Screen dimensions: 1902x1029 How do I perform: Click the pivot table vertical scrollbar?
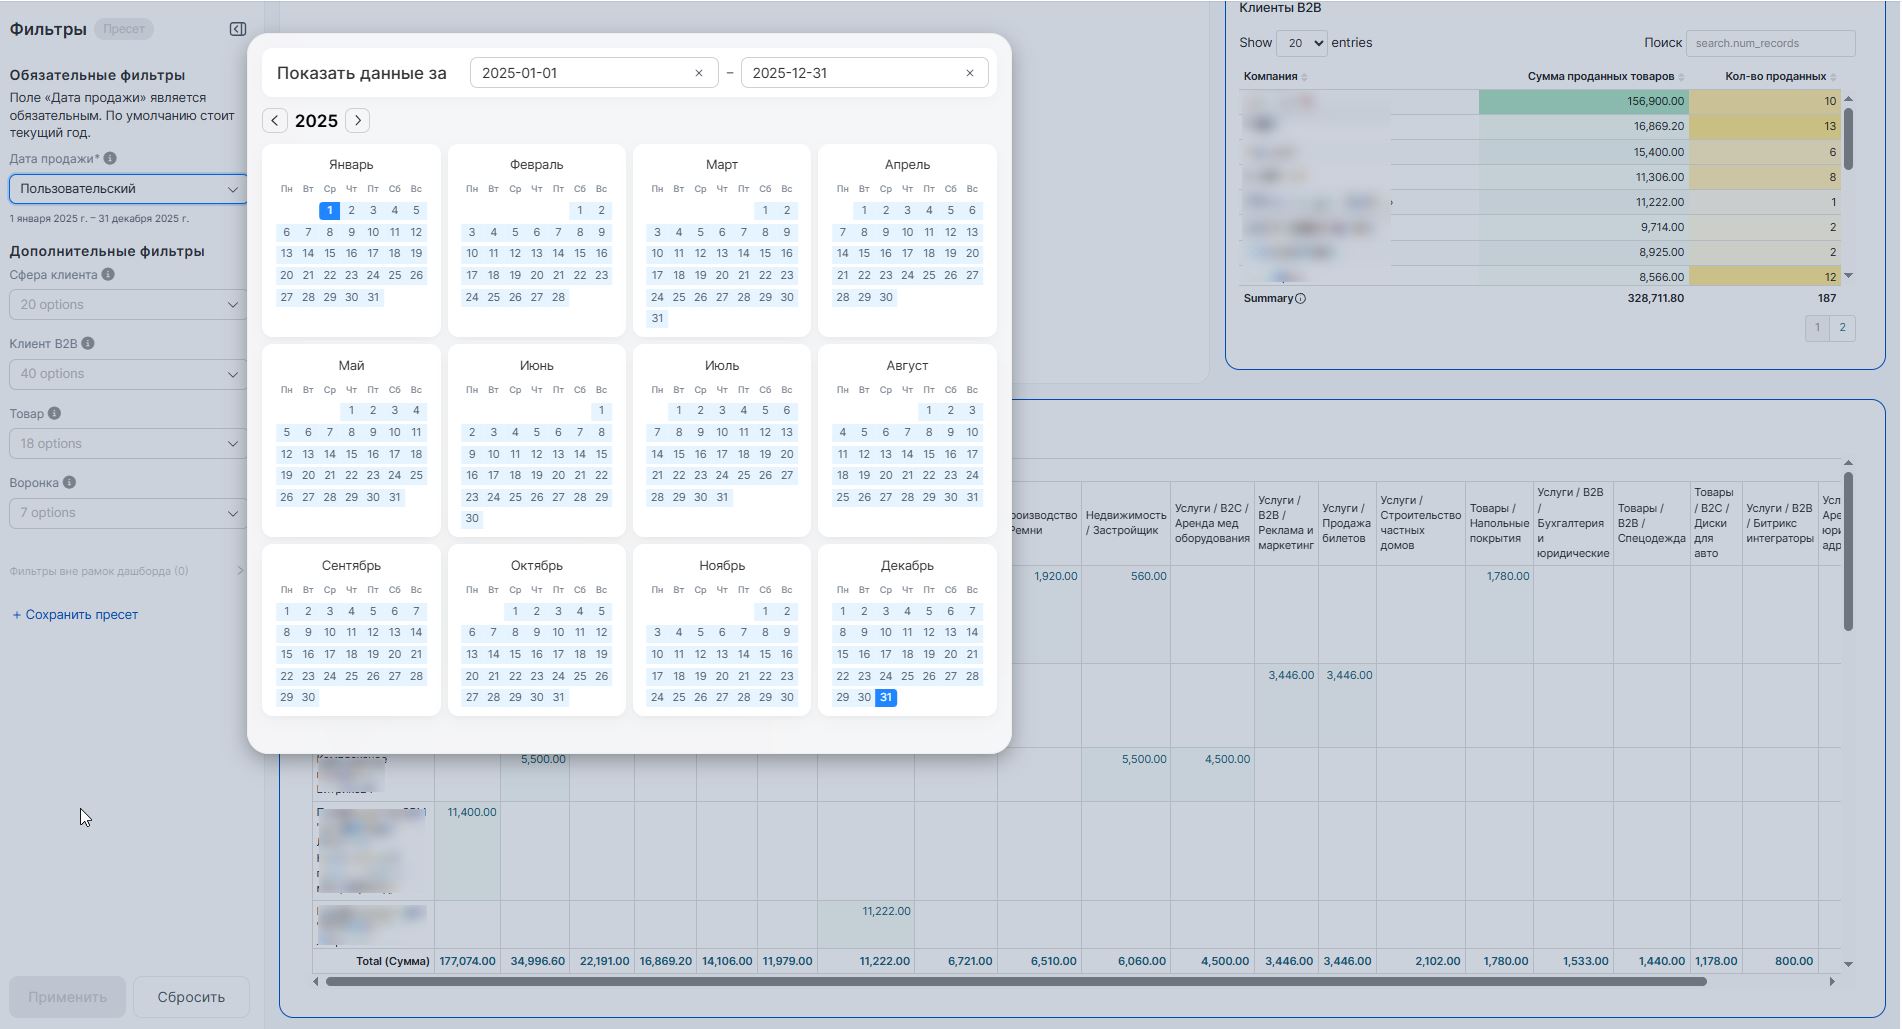pos(1848,550)
